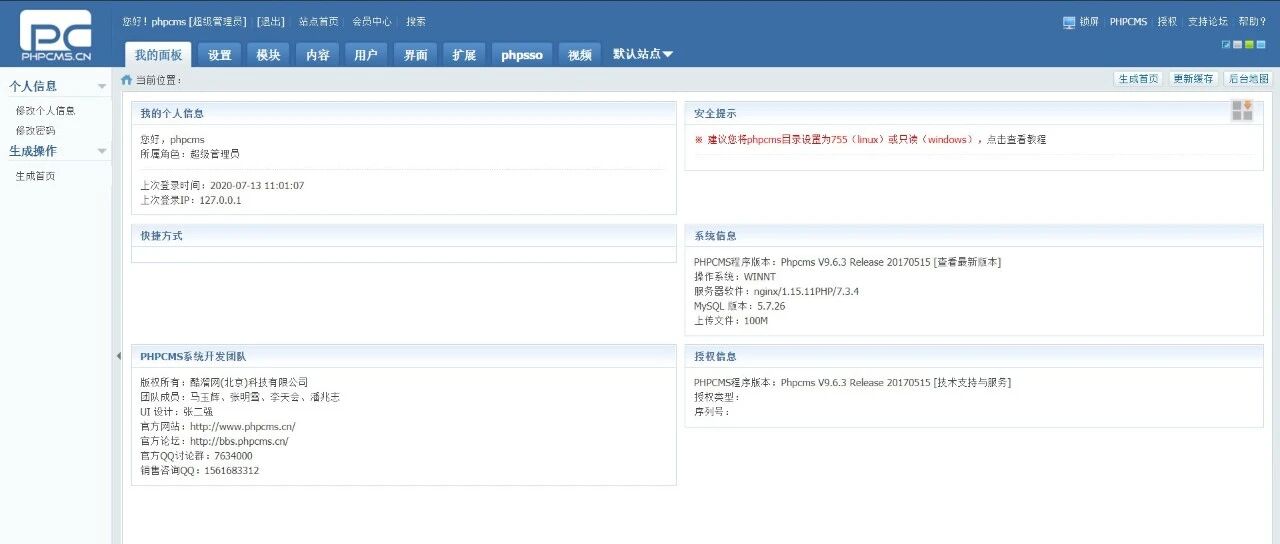Open the PHPCMS link in top right

click(x=1129, y=22)
